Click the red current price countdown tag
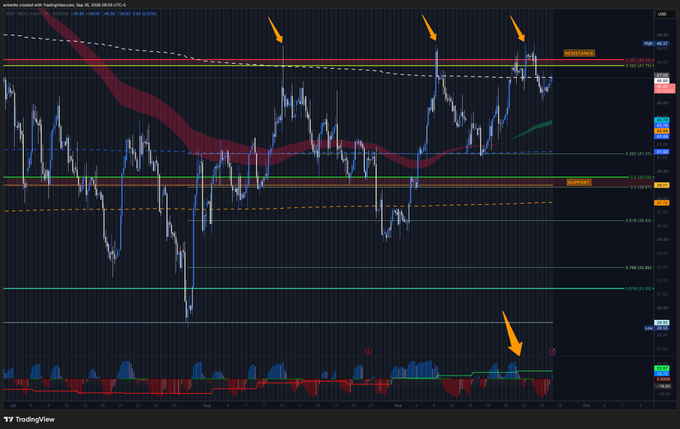This screenshot has width=680, height=429. point(664,88)
